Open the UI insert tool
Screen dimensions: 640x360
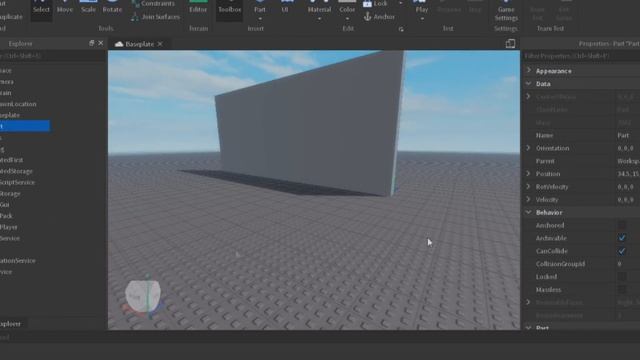pyautogui.click(x=285, y=7)
